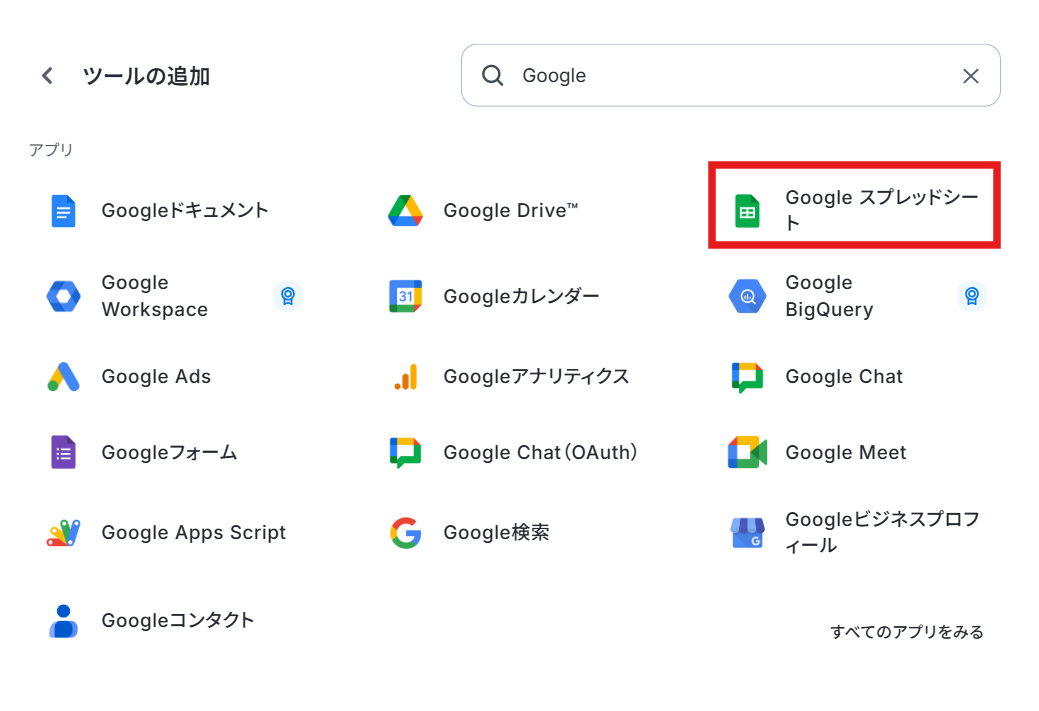Choose the Google Meet camera icon
The height and width of the screenshot is (711, 1039).
pyautogui.click(x=747, y=453)
